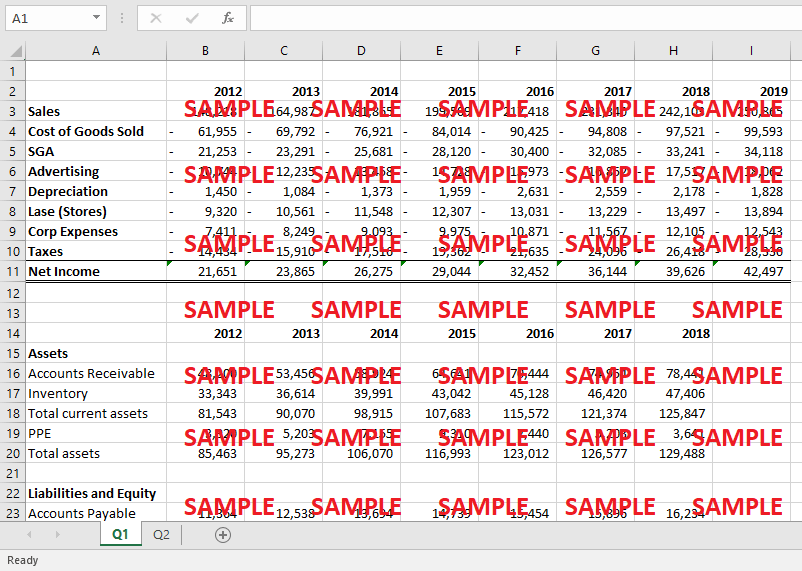Click the Accounts Payable label cell
Image resolution: width=802 pixels, height=571 pixels.
96,513
